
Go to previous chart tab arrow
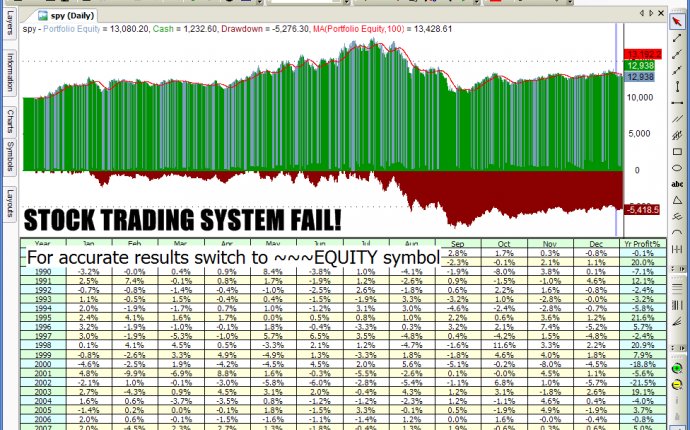642,13
